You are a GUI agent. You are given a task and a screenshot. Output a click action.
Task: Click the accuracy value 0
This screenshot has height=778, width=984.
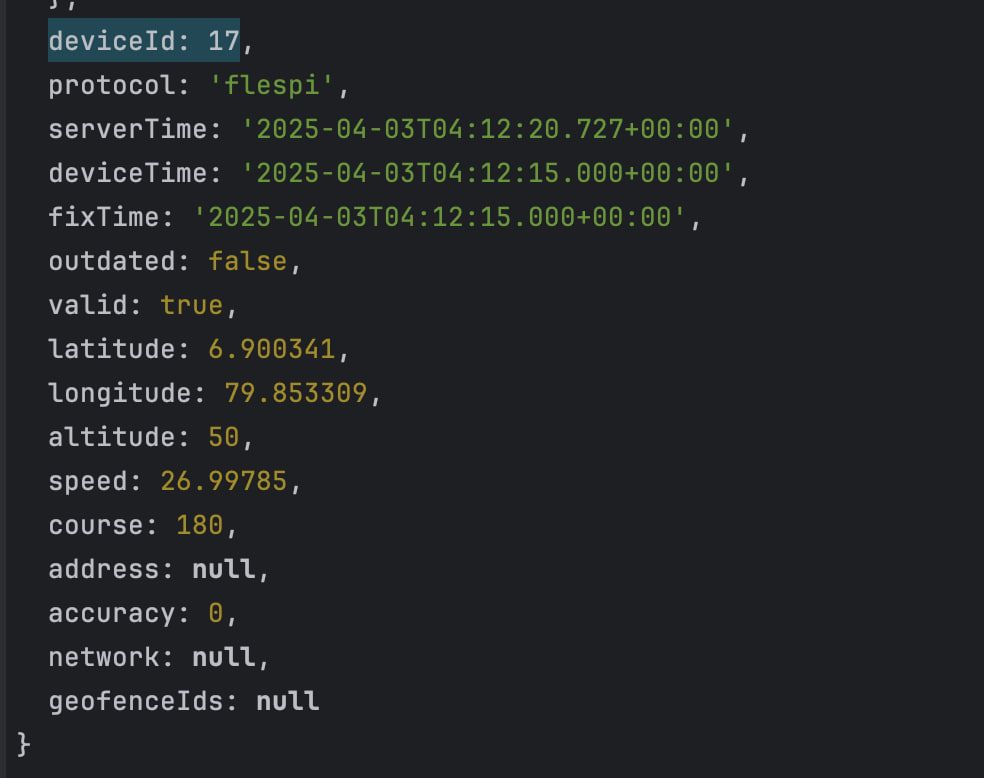(x=216, y=613)
